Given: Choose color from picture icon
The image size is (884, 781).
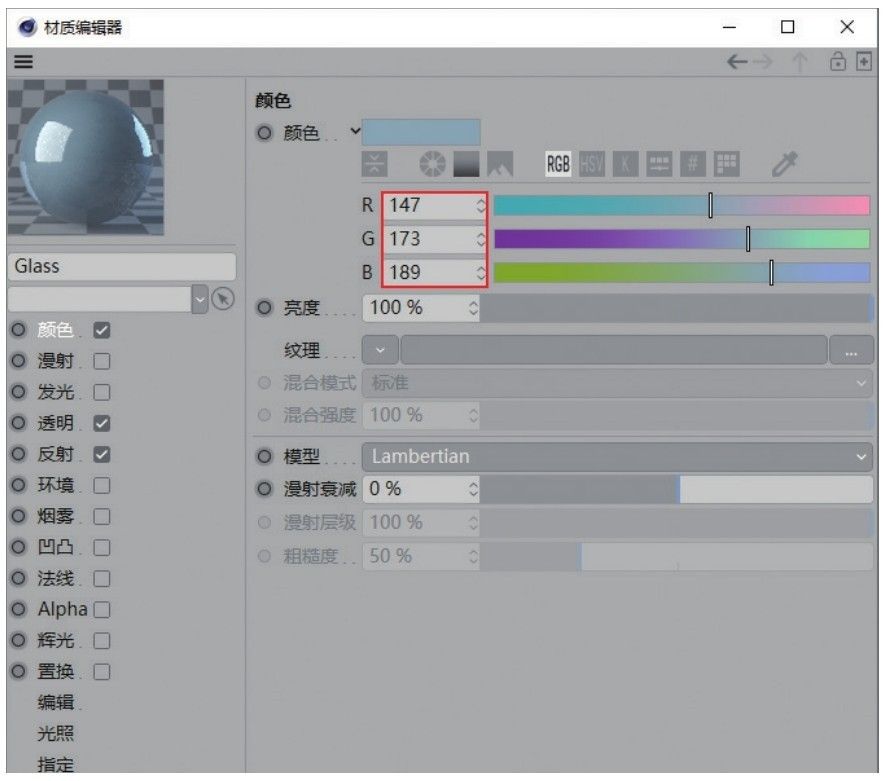Looking at the screenshot, I should point(500,164).
